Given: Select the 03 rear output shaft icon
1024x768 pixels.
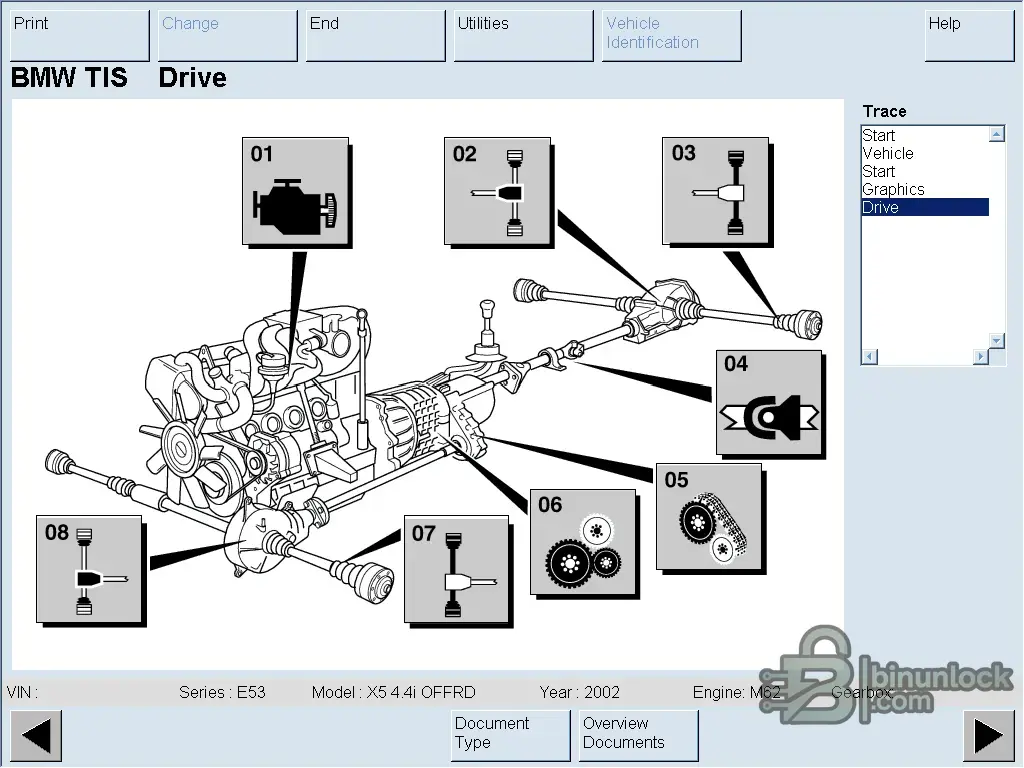Looking at the screenshot, I should 716,191.
